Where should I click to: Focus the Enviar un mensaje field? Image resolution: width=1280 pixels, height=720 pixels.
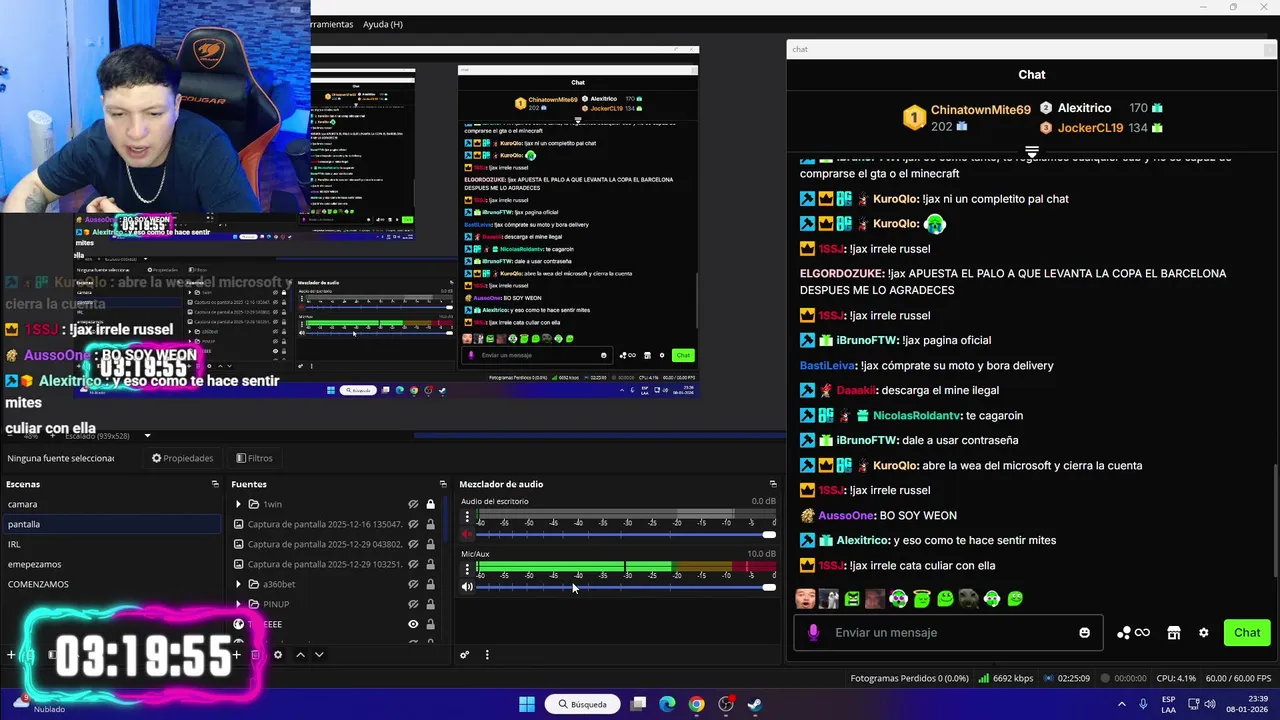(x=948, y=632)
